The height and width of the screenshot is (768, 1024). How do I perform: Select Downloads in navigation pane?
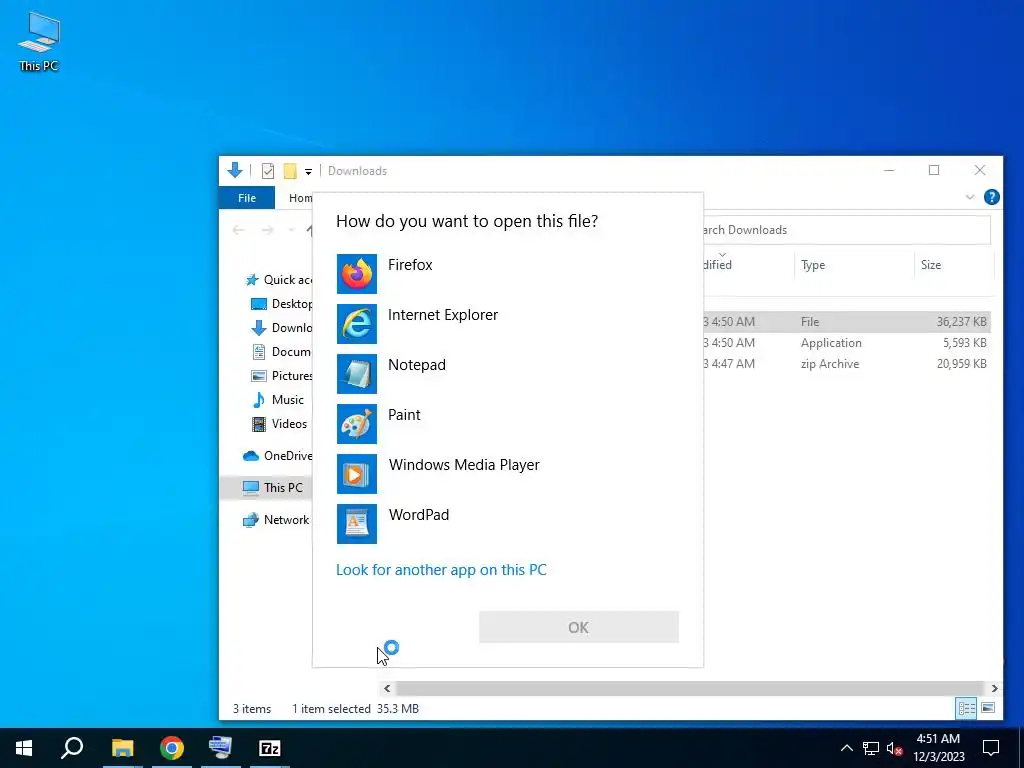(x=281, y=328)
